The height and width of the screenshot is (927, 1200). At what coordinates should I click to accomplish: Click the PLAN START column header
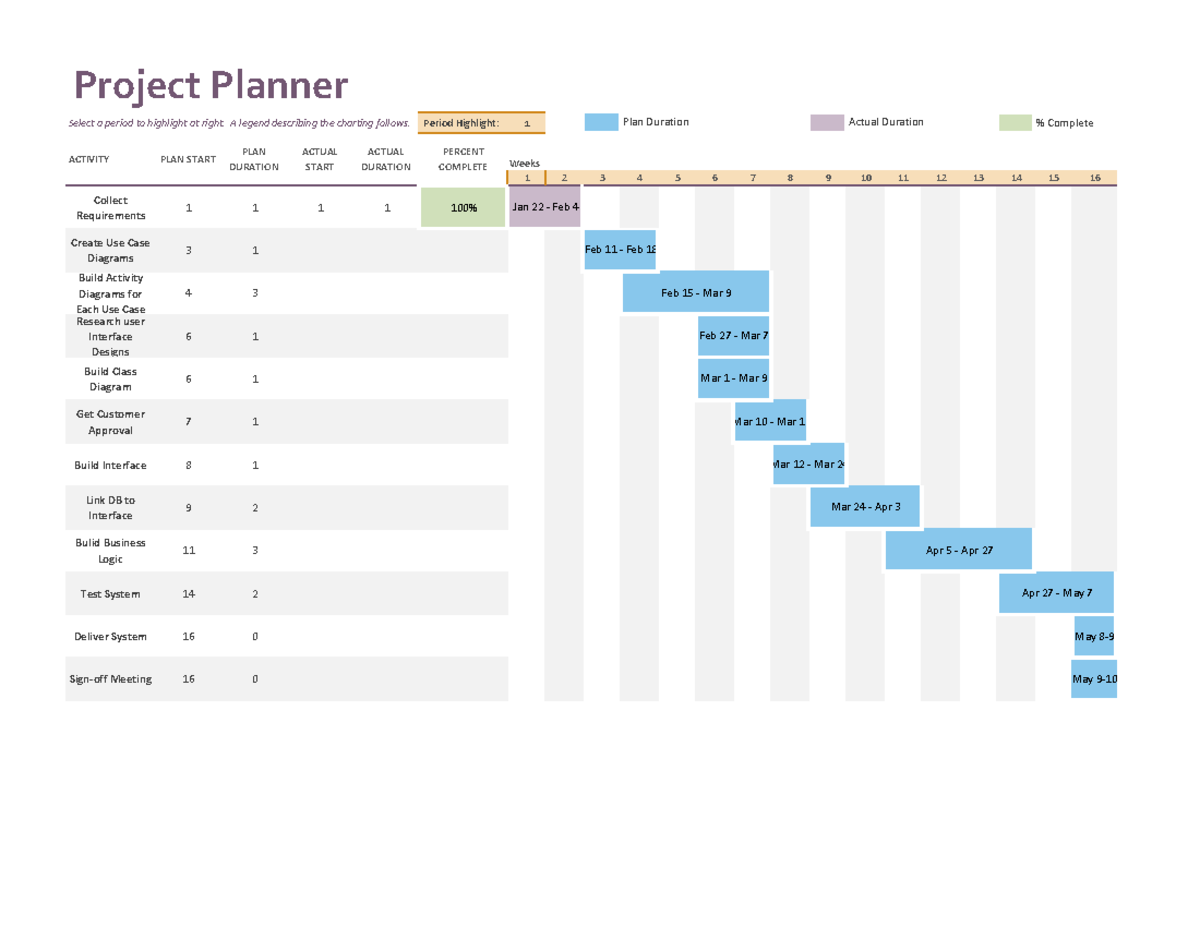[188, 159]
